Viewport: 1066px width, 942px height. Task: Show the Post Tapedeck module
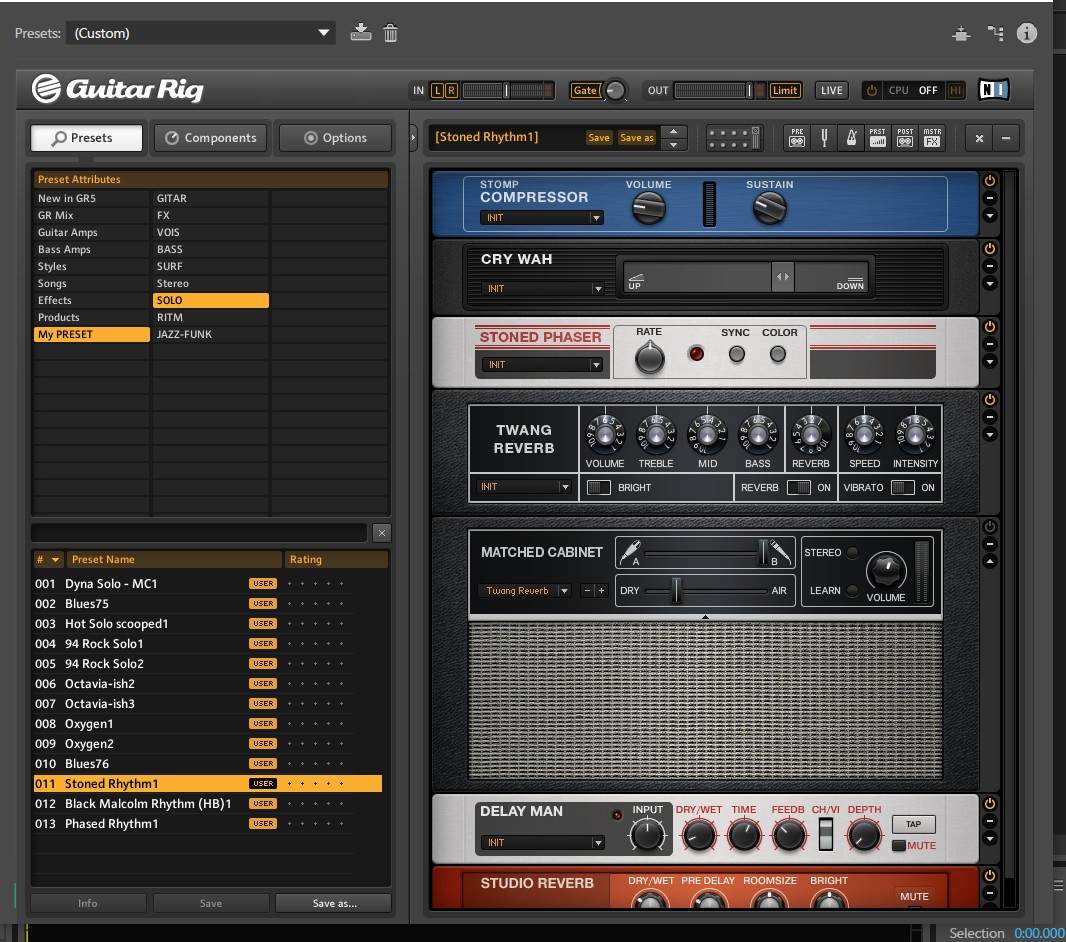click(x=905, y=138)
